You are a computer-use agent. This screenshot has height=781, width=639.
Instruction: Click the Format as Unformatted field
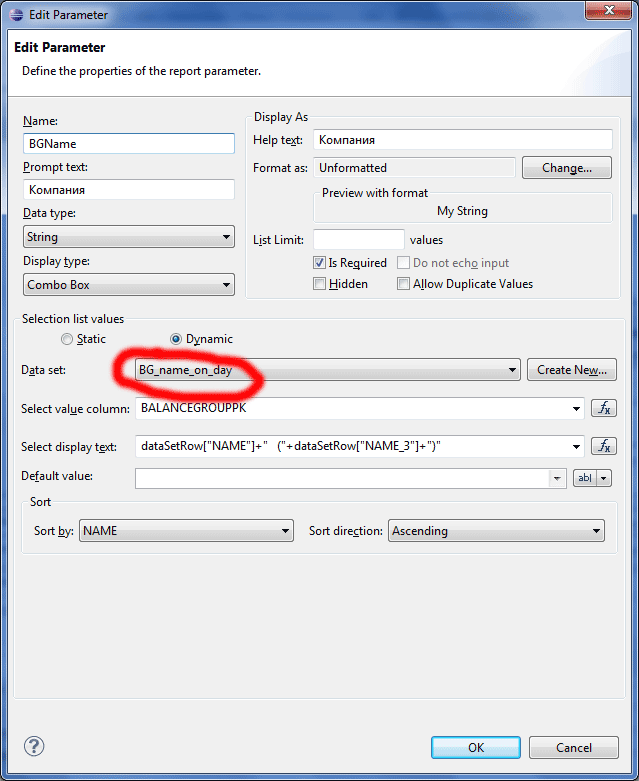[x=414, y=168]
